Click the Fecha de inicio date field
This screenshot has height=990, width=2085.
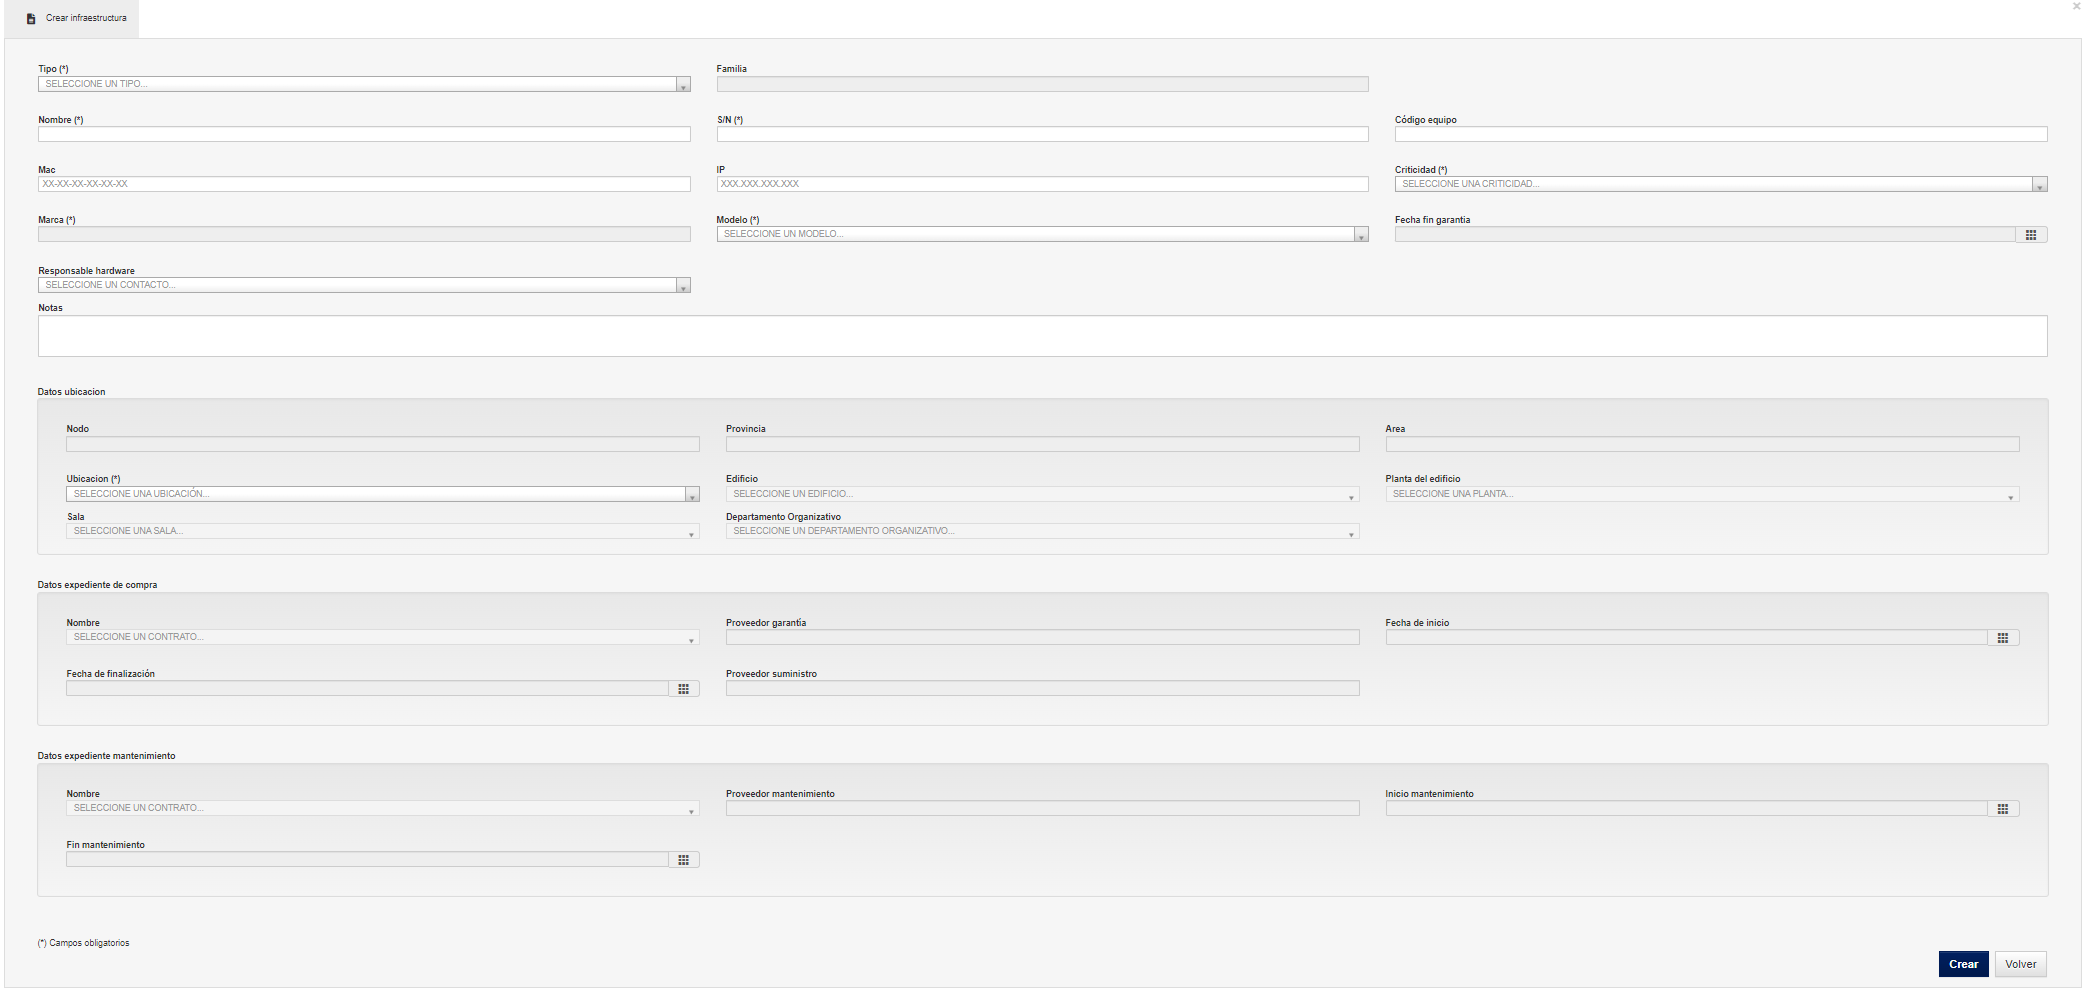tap(1686, 637)
